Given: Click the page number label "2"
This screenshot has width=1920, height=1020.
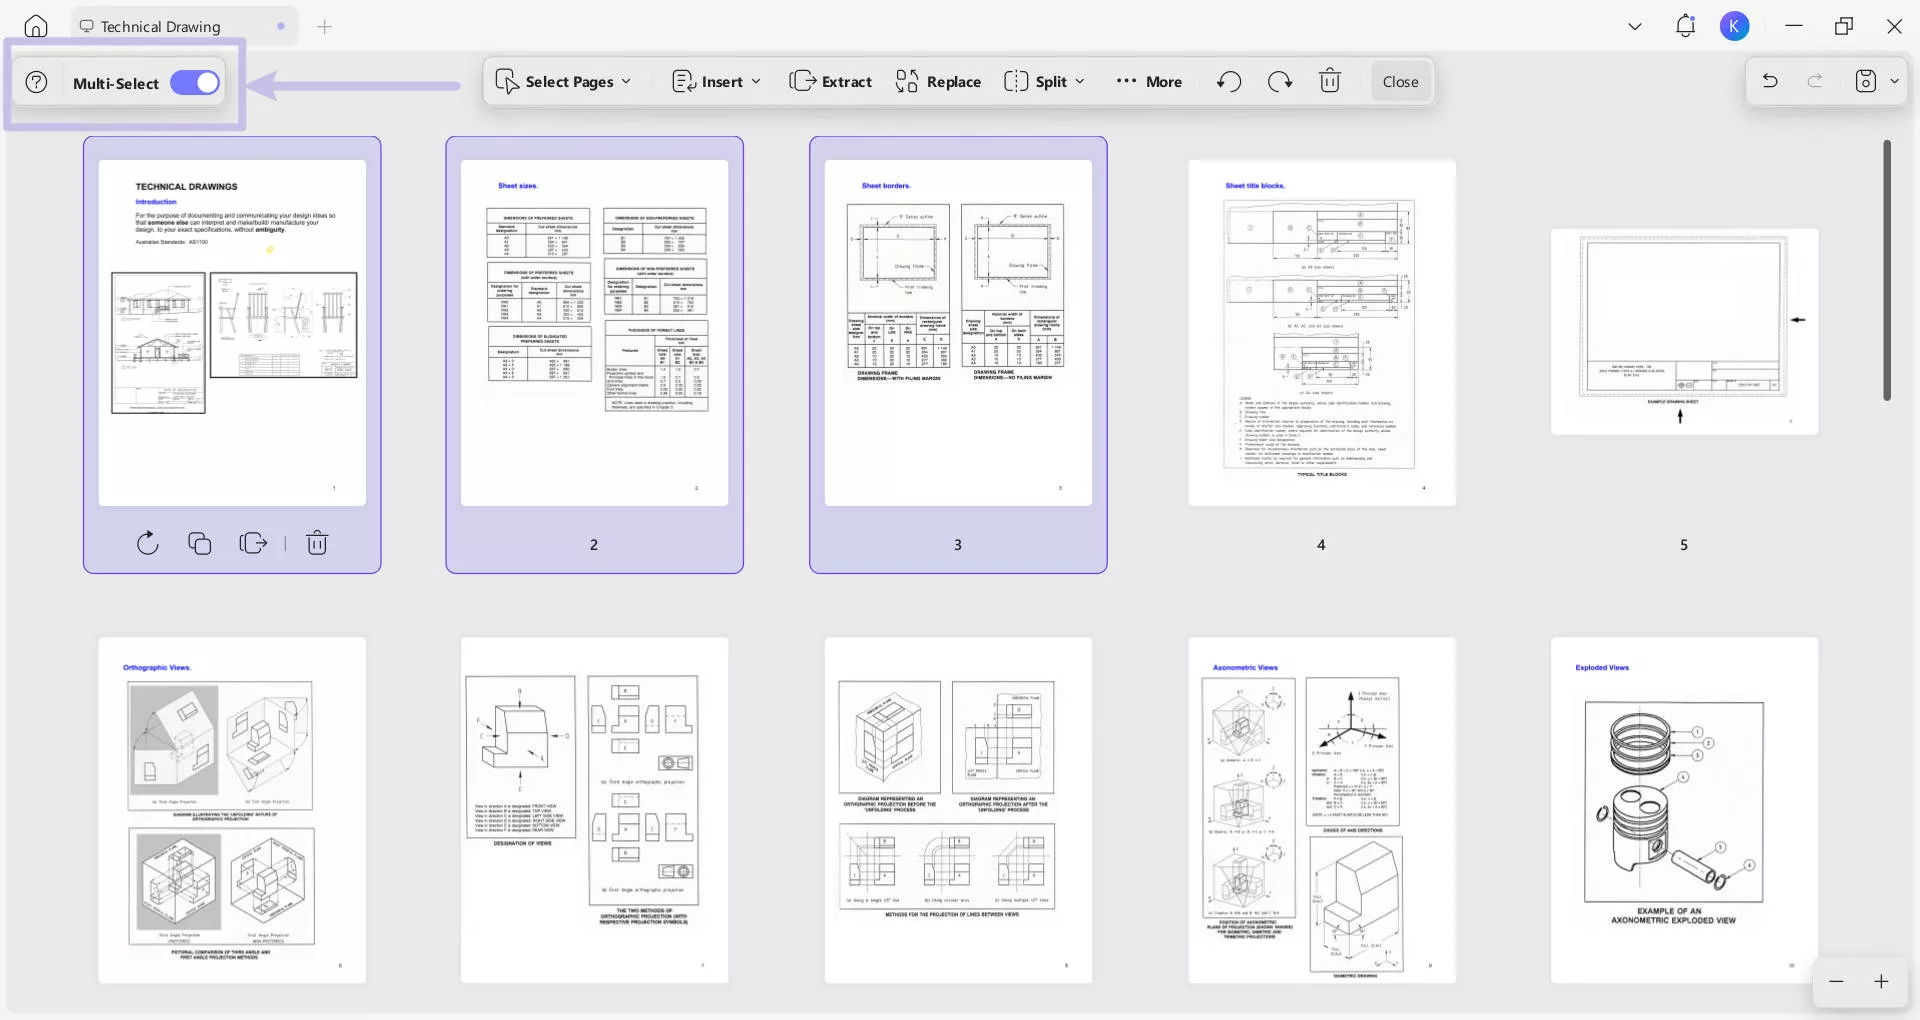Looking at the screenshot, I should coord(594,545).
